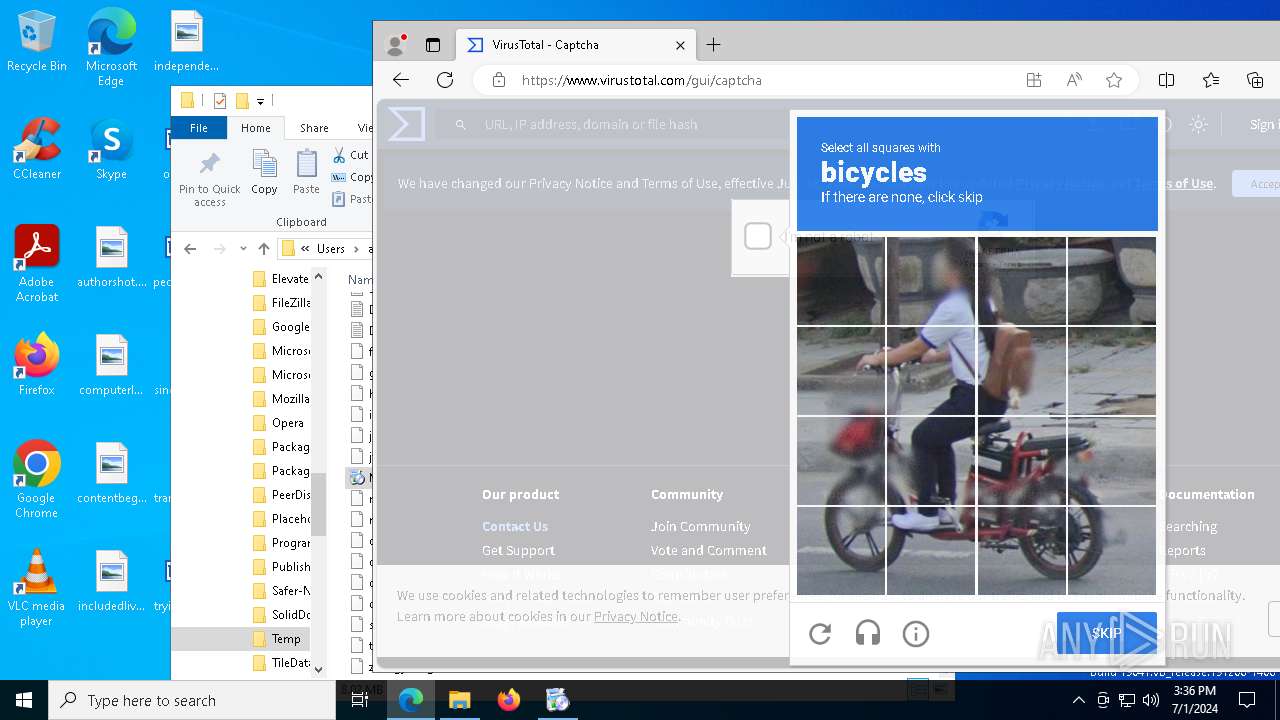The height and width of the screenshot is (720, 1280).
Task: Open Quick Access Toolbar dropdown in Explorer
Action: pyautogui.click(x=261, y=101)
